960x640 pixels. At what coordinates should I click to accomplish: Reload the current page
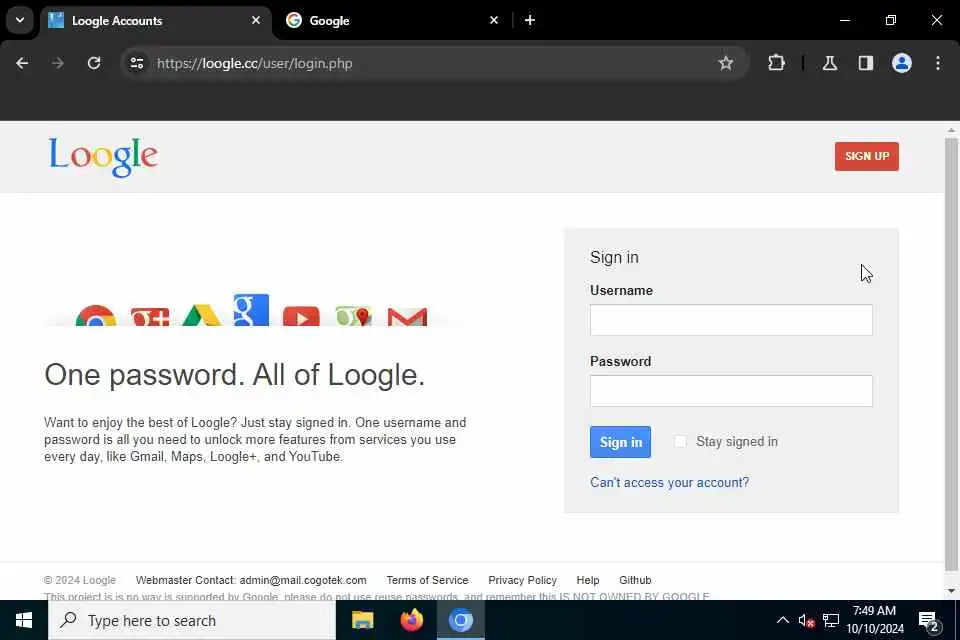tap(94, 63)
